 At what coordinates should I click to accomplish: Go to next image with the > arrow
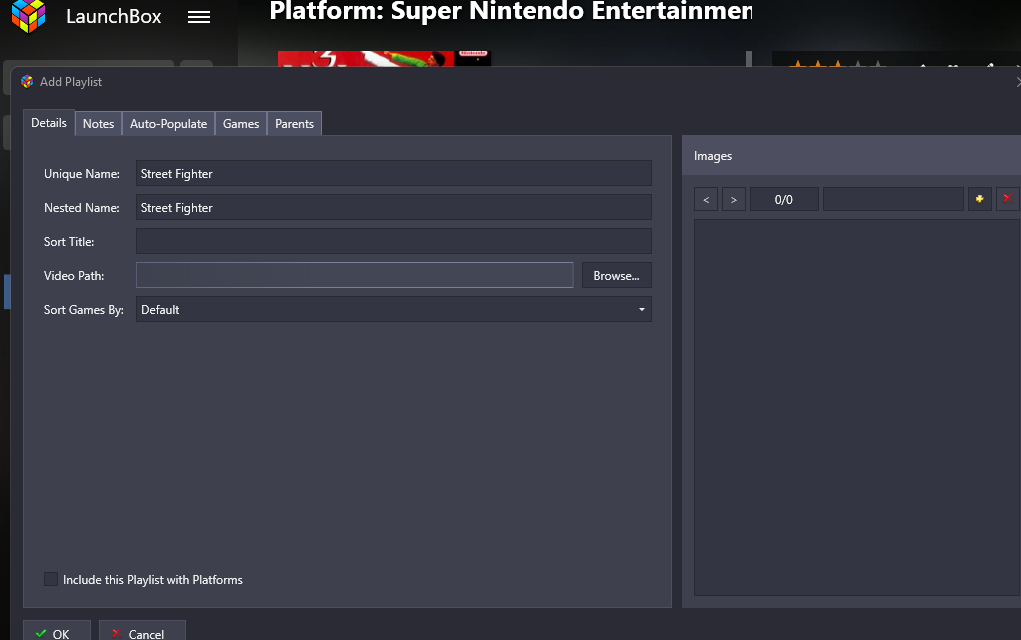pos(734,199)
